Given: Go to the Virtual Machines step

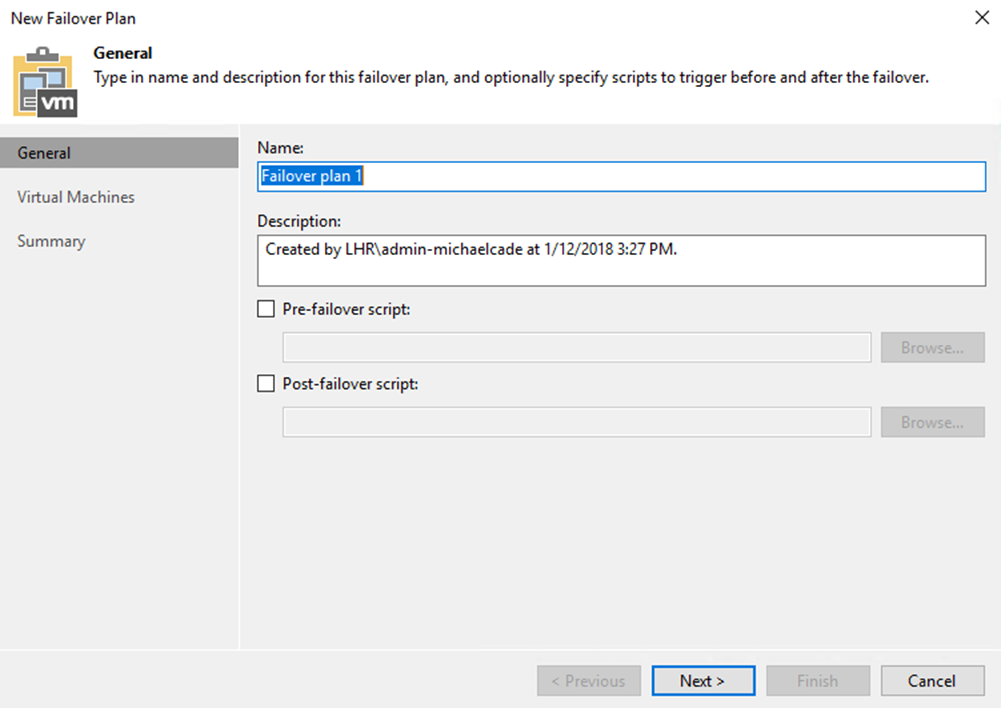Looking at the screenshot, I should (x=76, y=197).
